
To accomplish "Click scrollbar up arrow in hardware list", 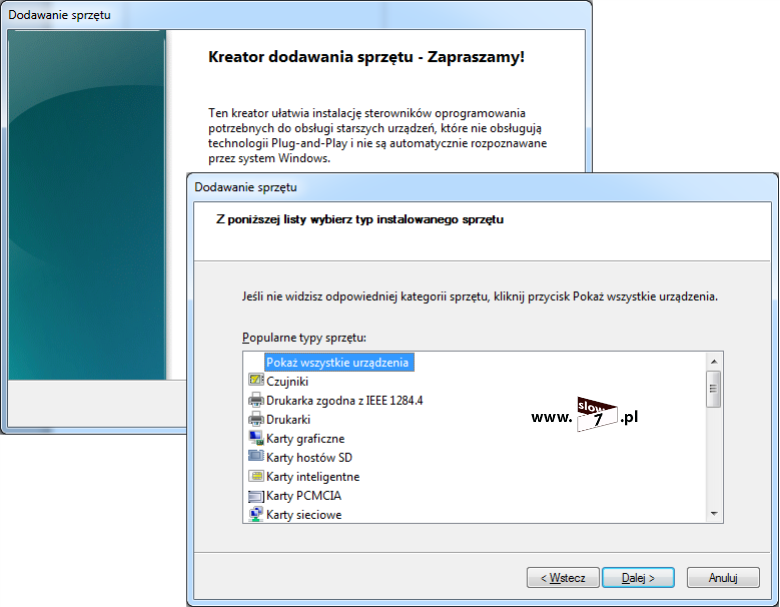I will (714, 361).
